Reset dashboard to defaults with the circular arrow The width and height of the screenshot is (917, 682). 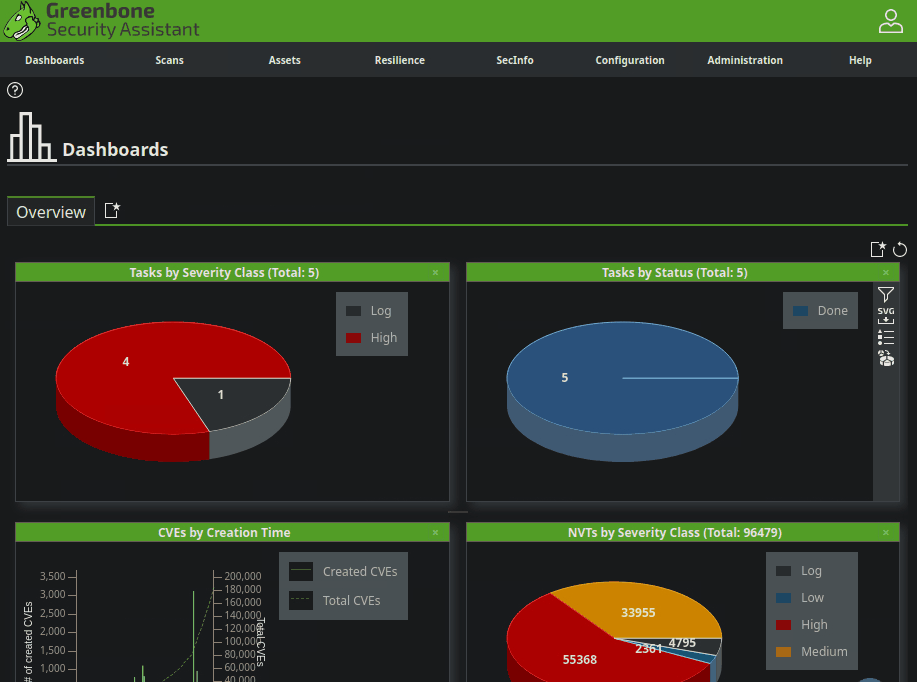coord(900,249)
